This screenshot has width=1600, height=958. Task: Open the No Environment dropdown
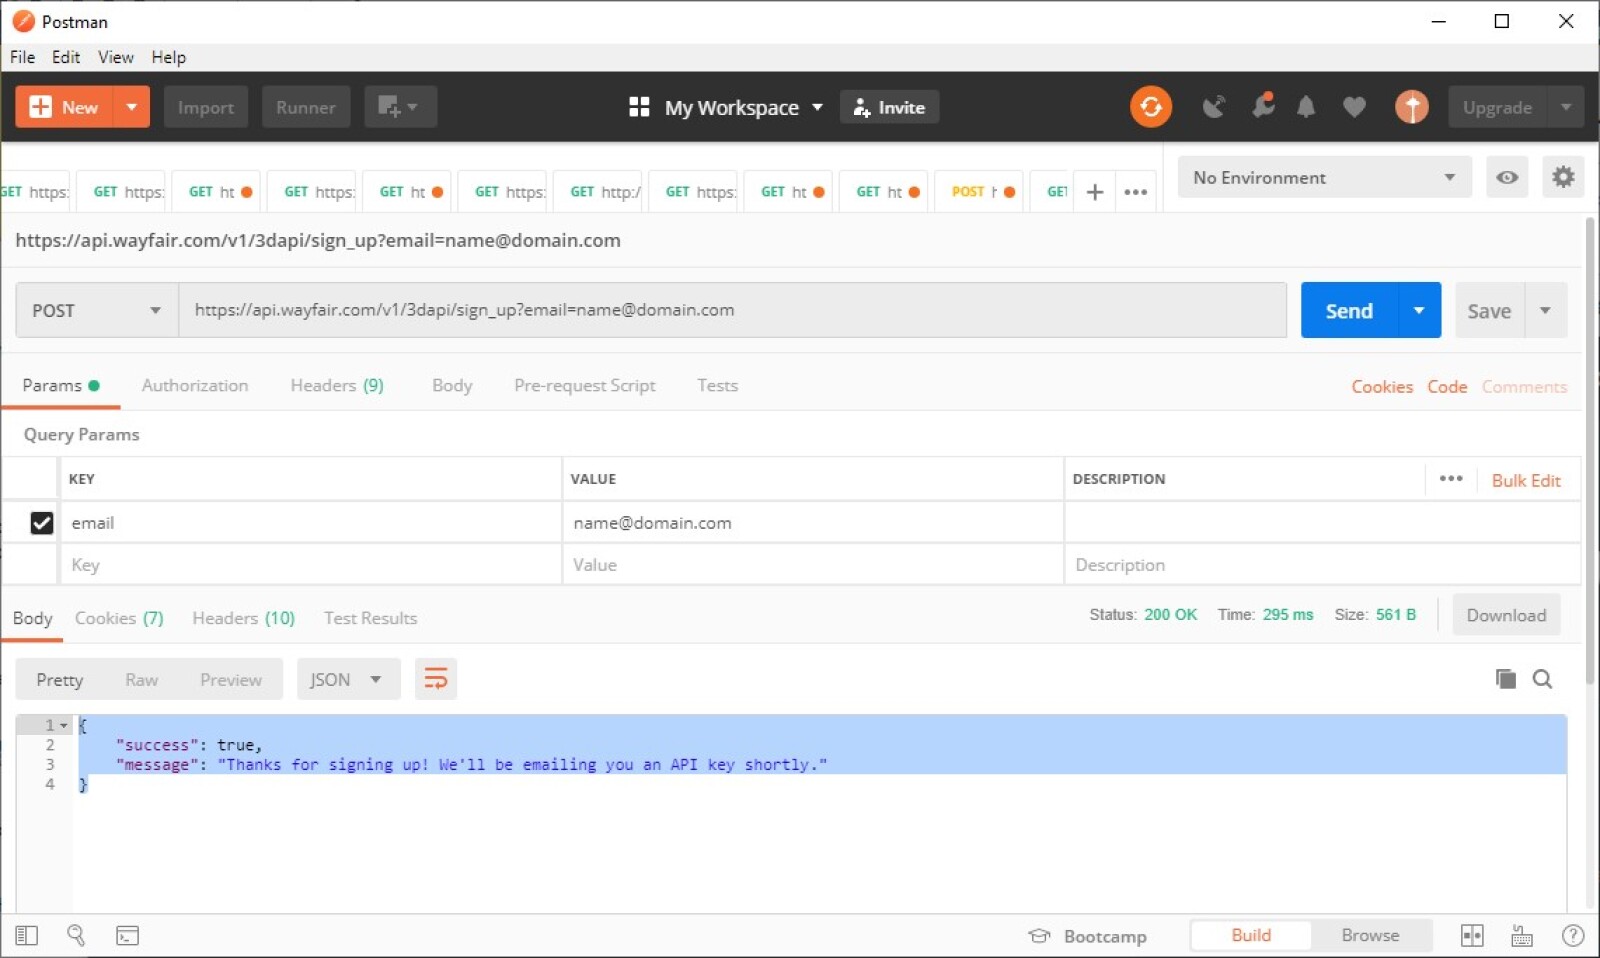click(x=1322, y=177)
